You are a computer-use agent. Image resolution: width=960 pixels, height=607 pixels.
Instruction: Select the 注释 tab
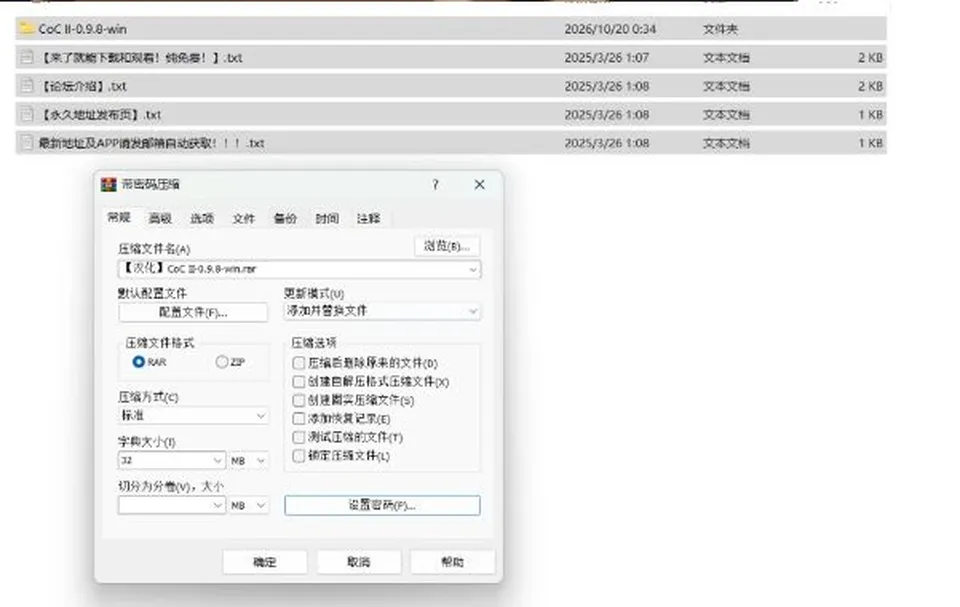tap(368, 219)
